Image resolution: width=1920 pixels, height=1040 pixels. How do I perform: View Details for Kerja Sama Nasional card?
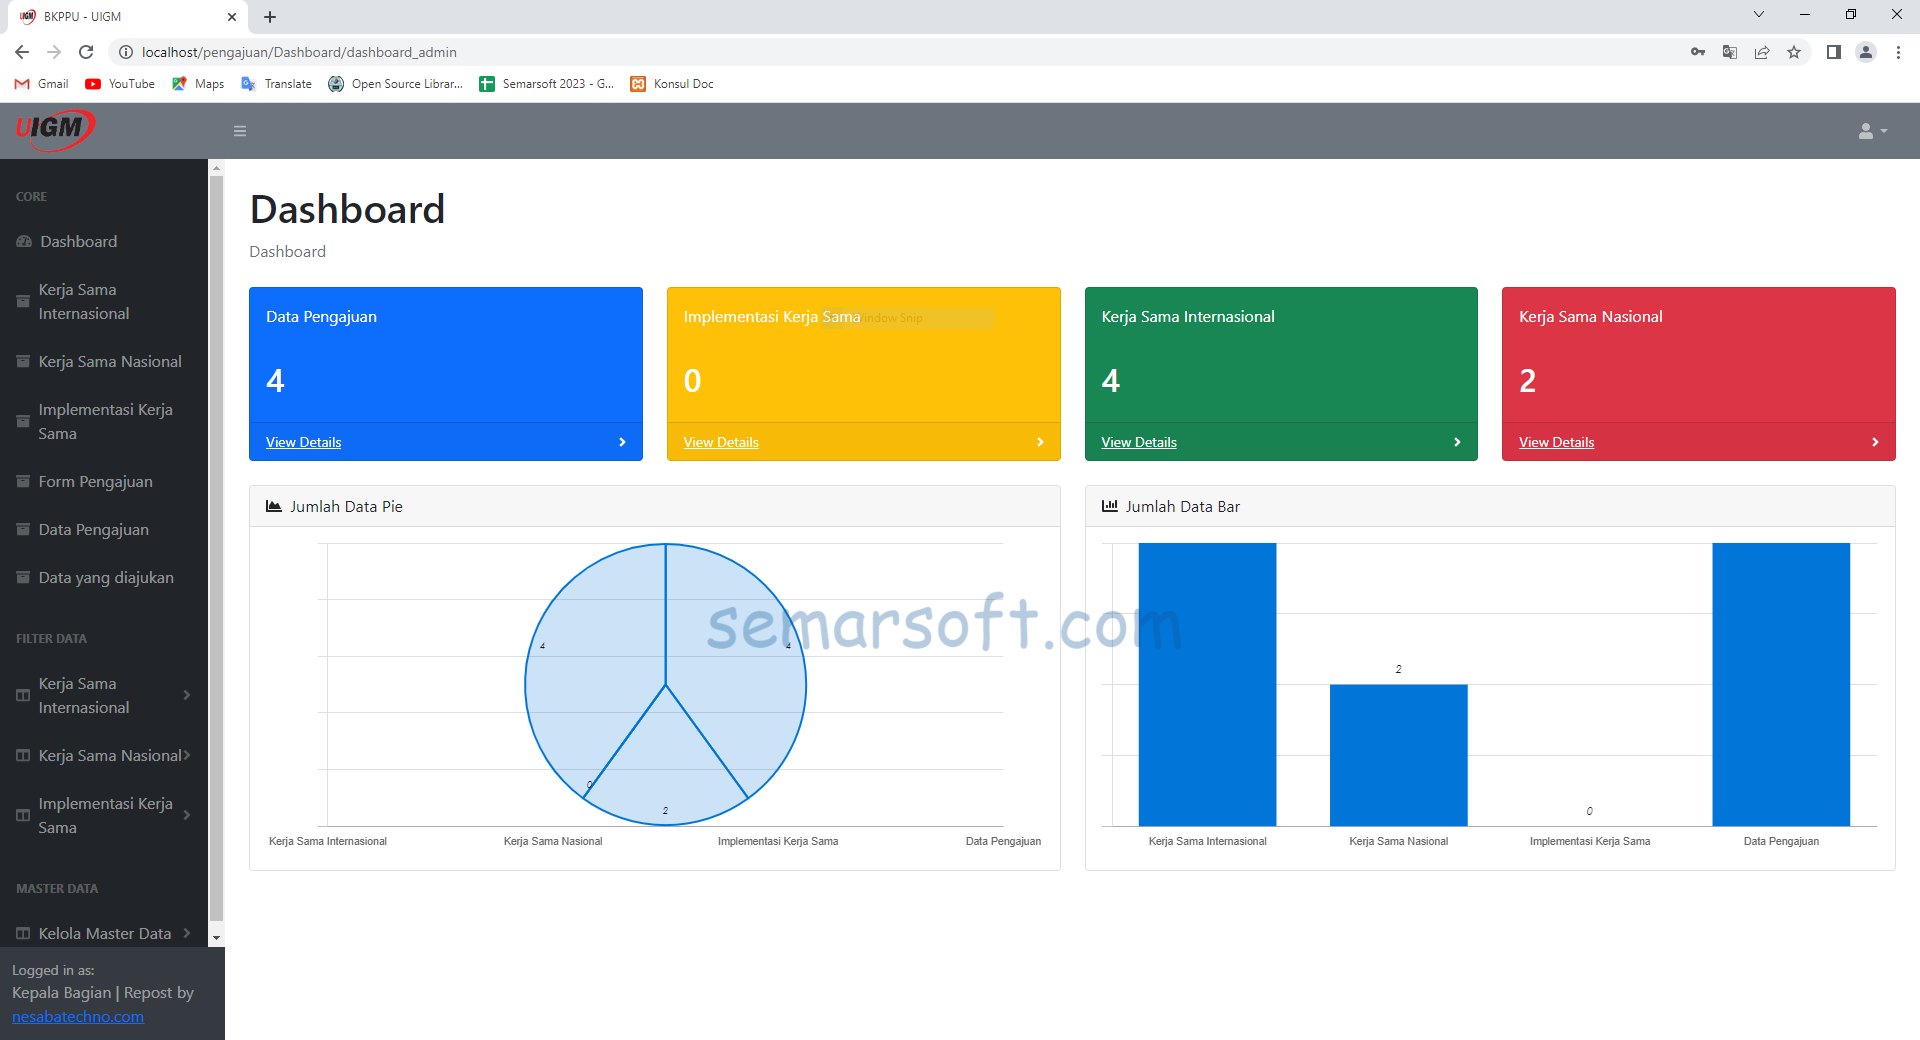coord(1556,442)
